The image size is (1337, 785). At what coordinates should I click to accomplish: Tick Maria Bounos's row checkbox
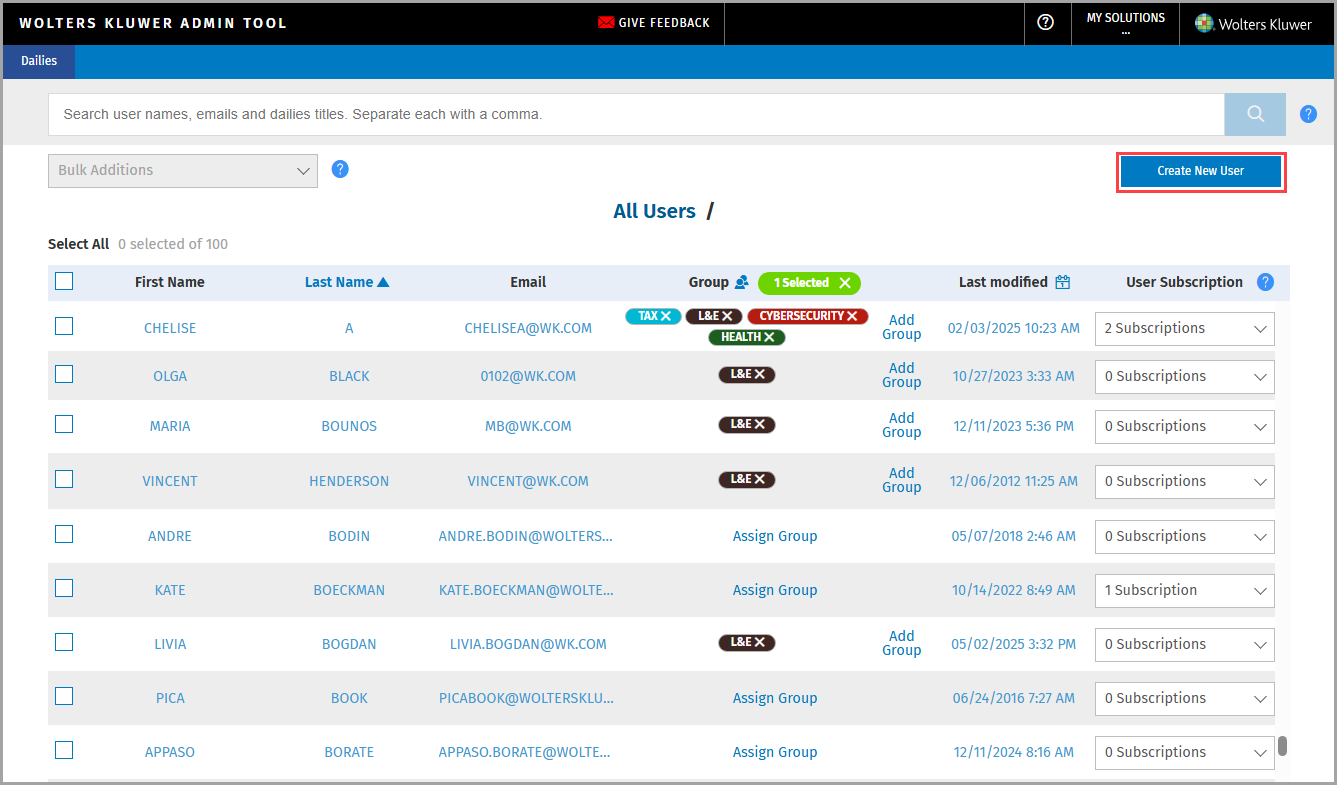pyautogui.click(x=64, y=424)
